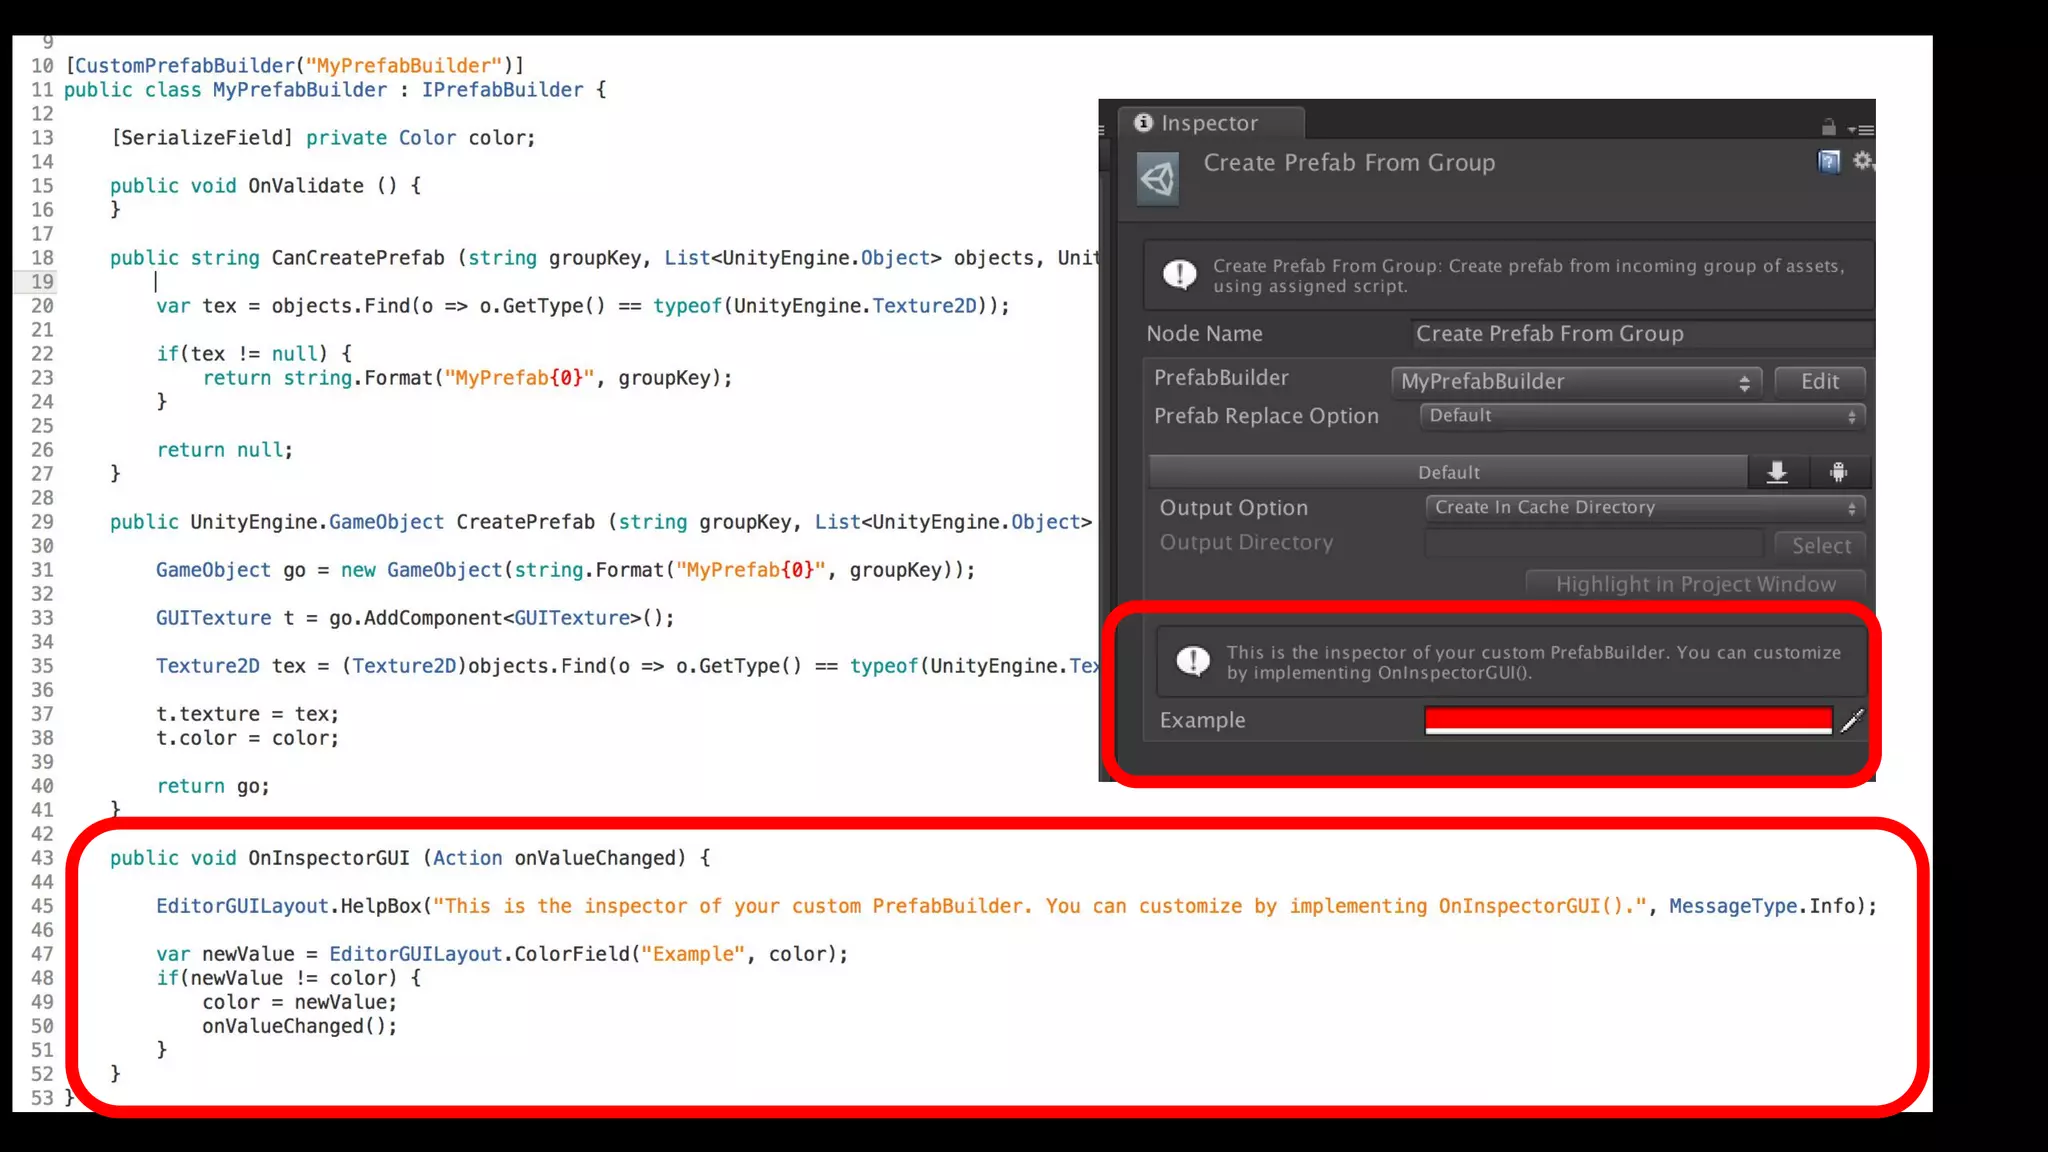Click the Output Directory text field
The width and height of the screenshot is (2048, 1152).
pyautogui.click(x=1594, y=543)
